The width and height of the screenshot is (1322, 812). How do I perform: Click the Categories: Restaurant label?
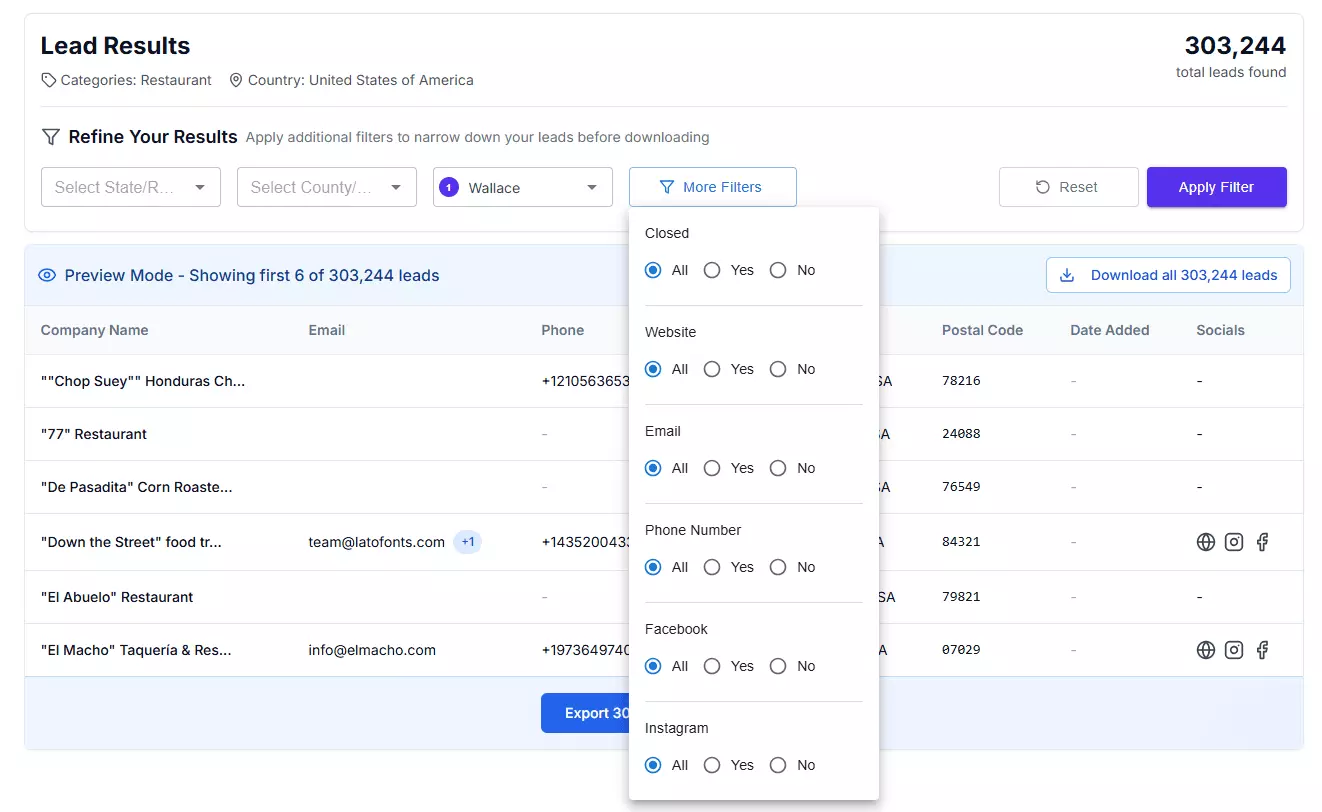tap(136, 80)
